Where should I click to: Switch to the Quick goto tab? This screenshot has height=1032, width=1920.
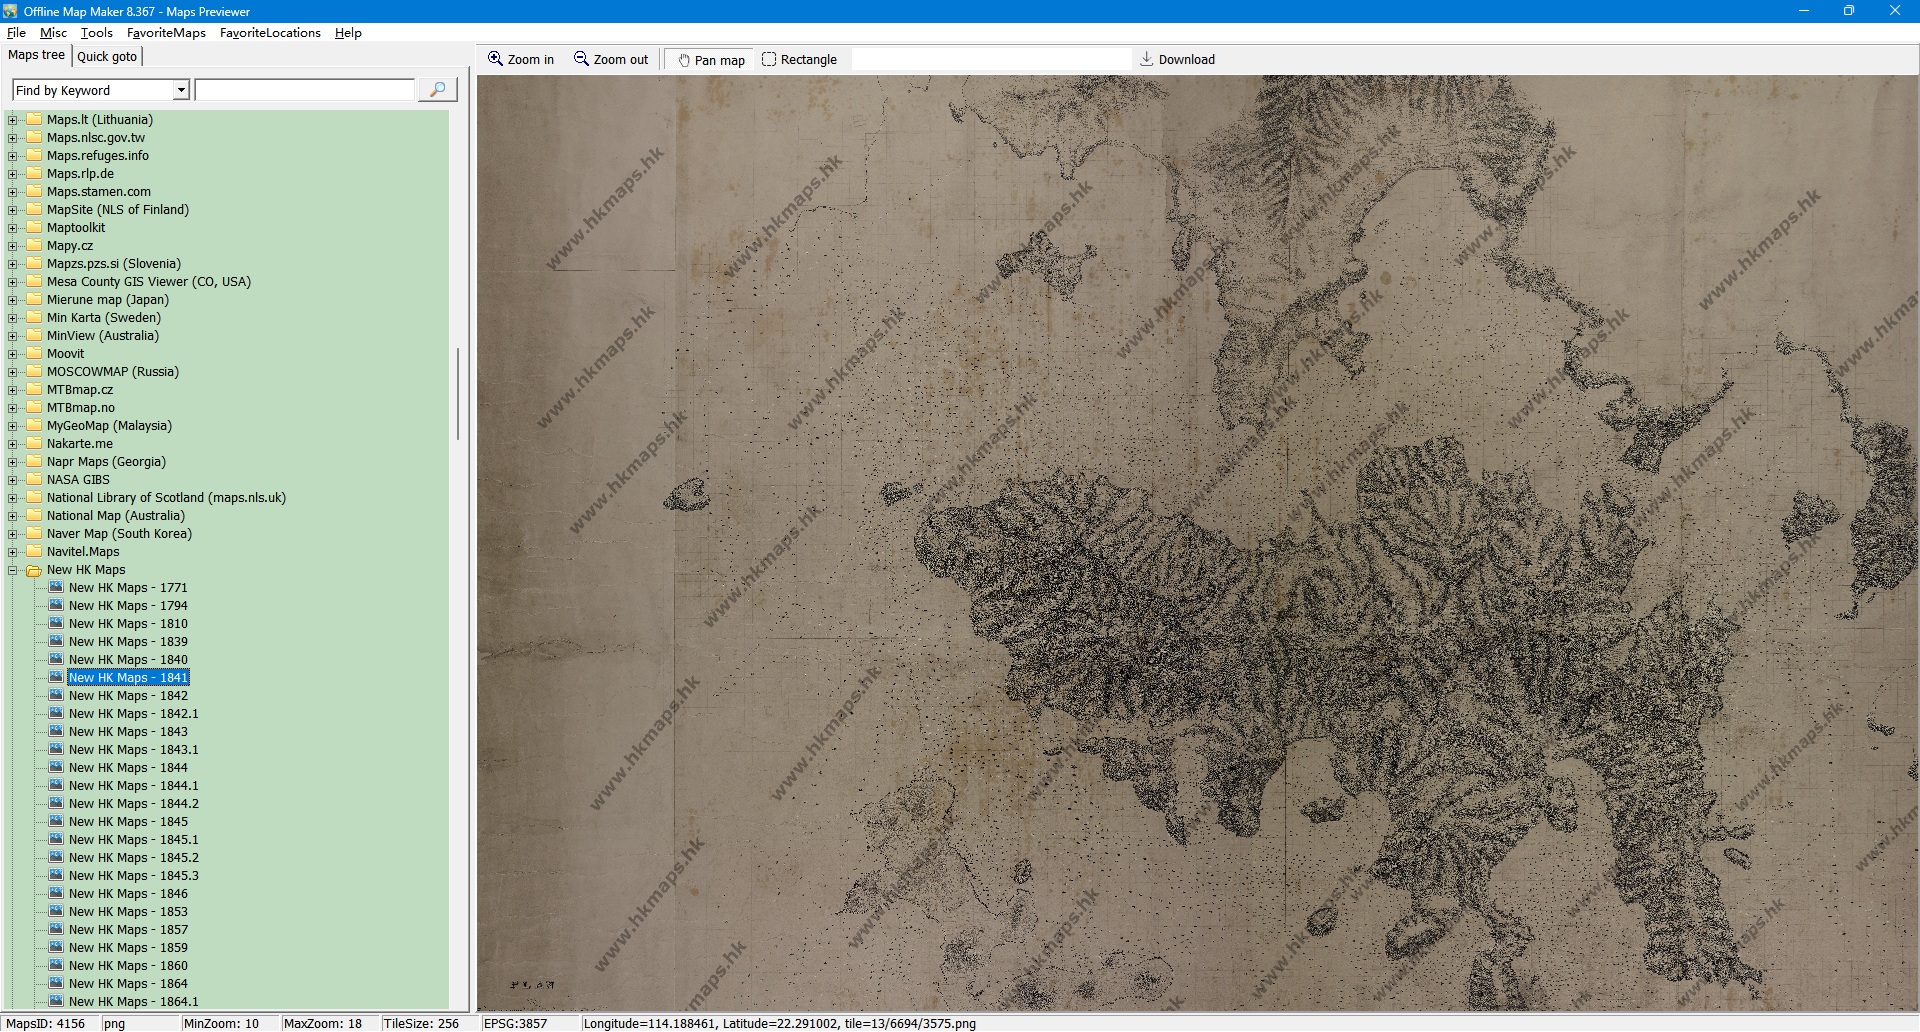[x=107, y=56]
